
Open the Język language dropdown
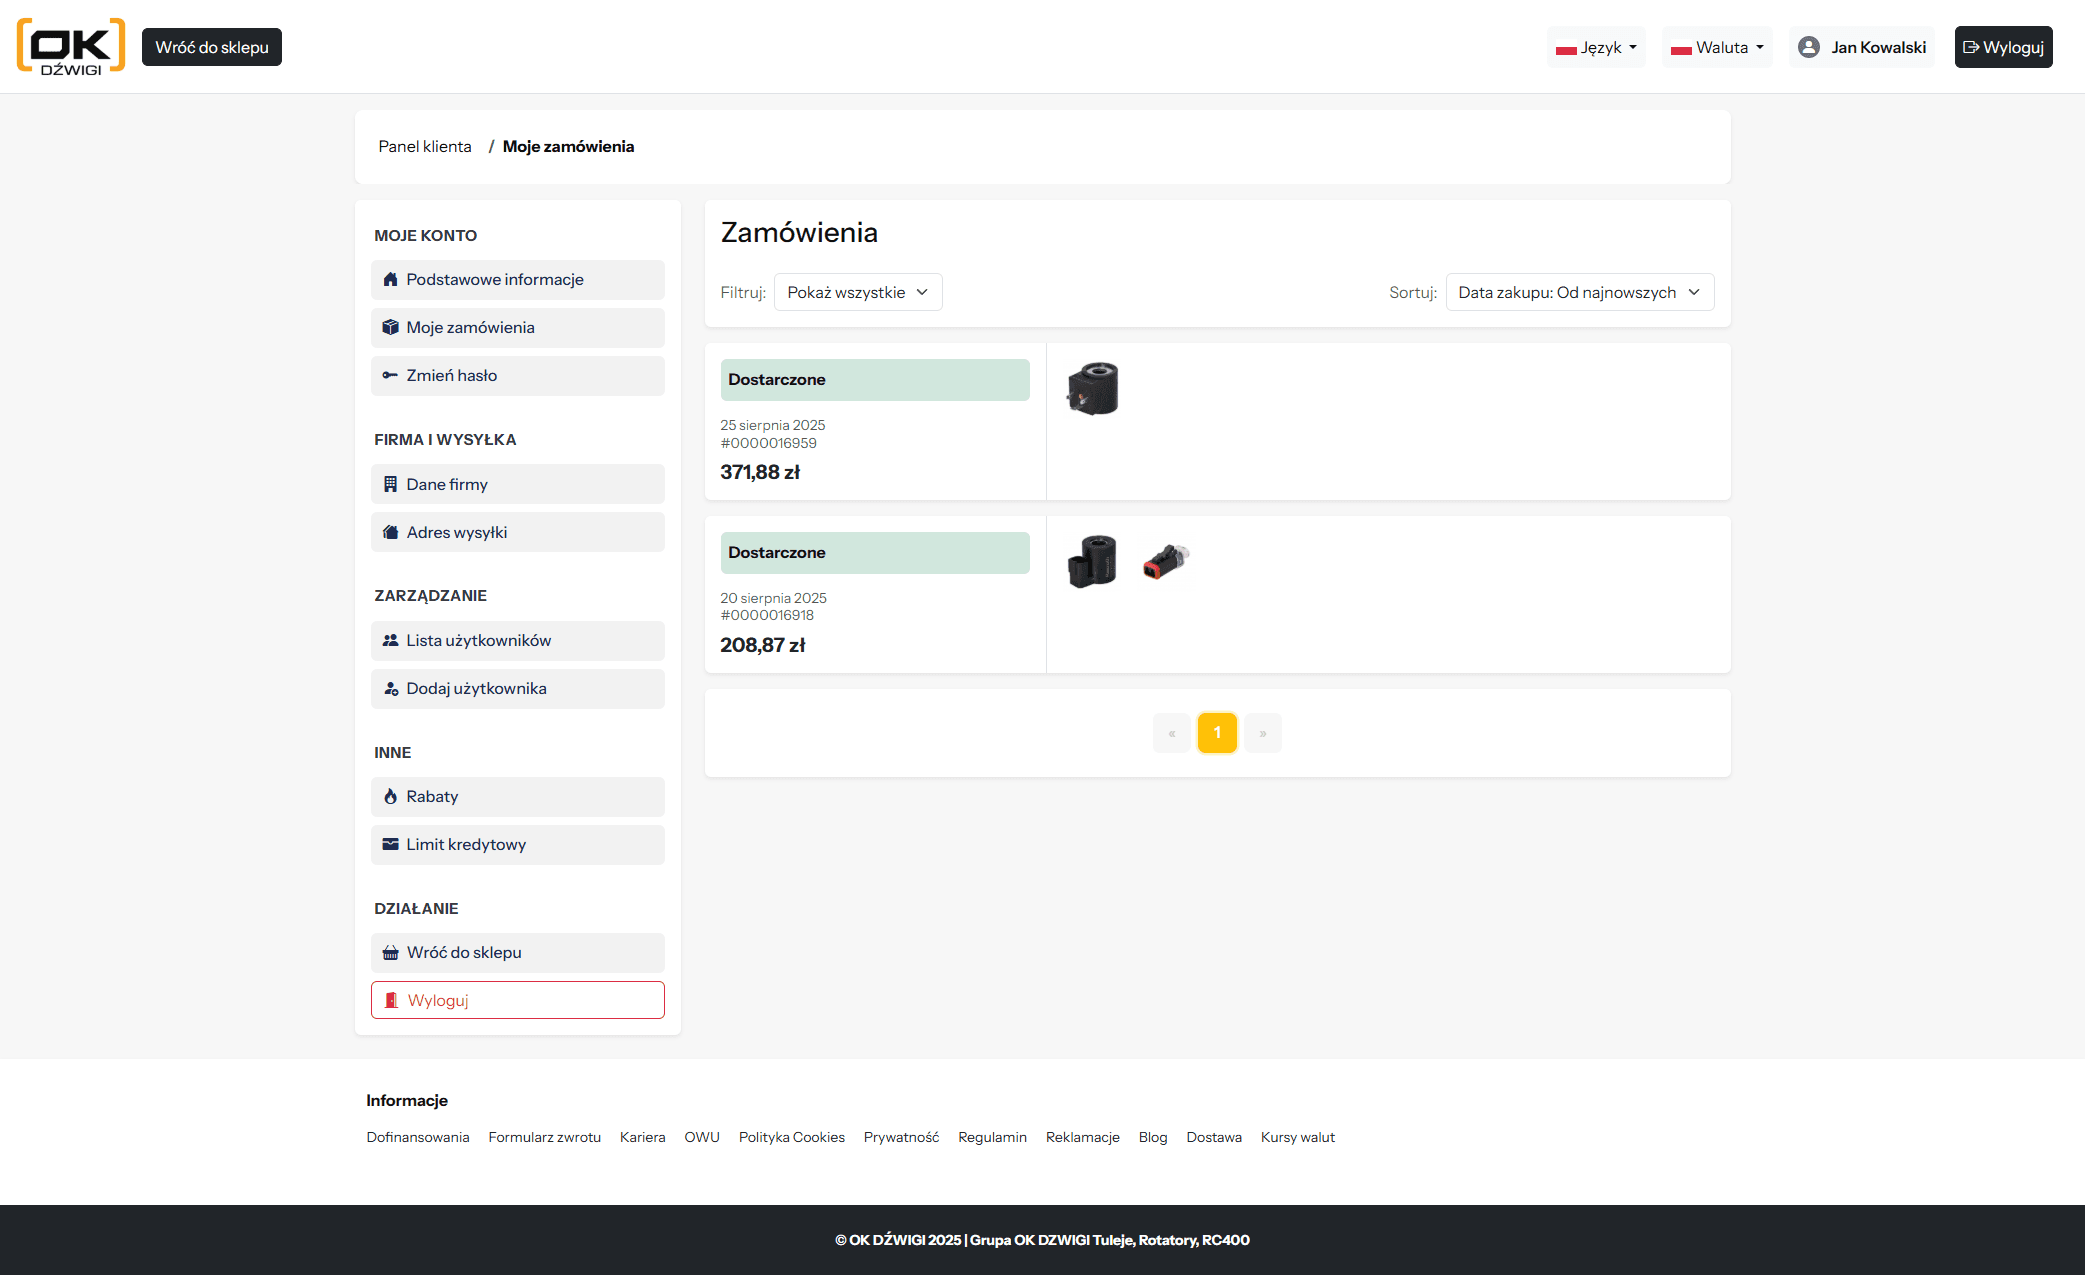[1596, 46]
